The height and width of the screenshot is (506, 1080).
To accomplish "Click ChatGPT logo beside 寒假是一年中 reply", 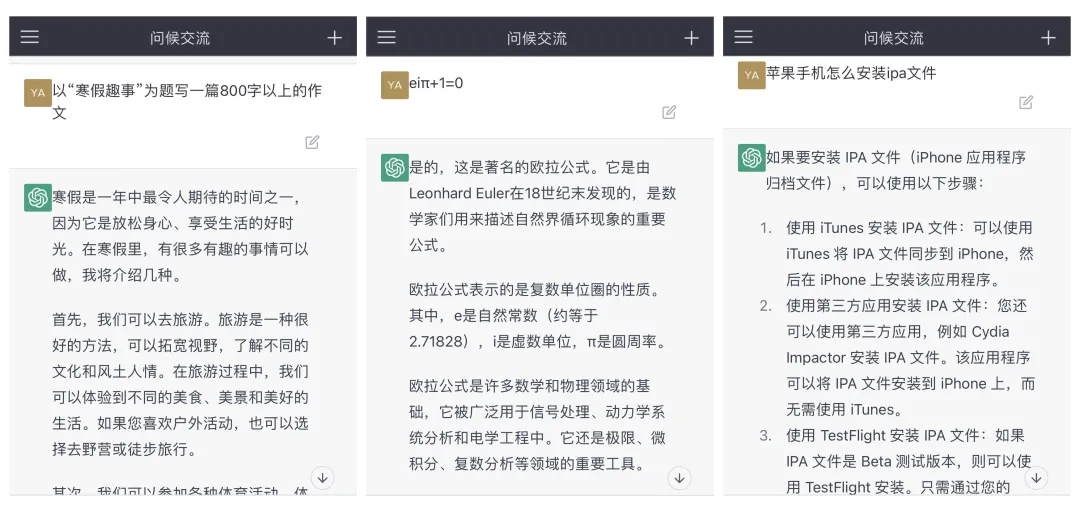I will (38, 197).
